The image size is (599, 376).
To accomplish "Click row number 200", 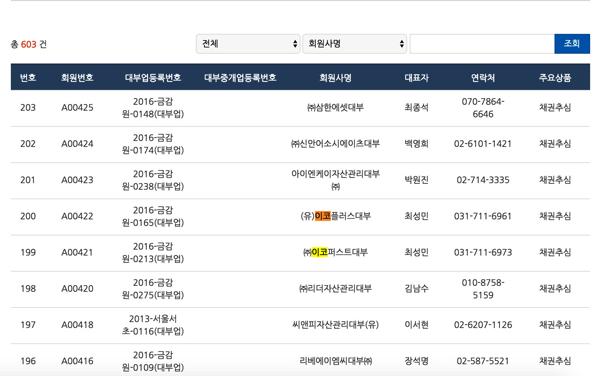I will pyautogui.click(x=28, y=216).
